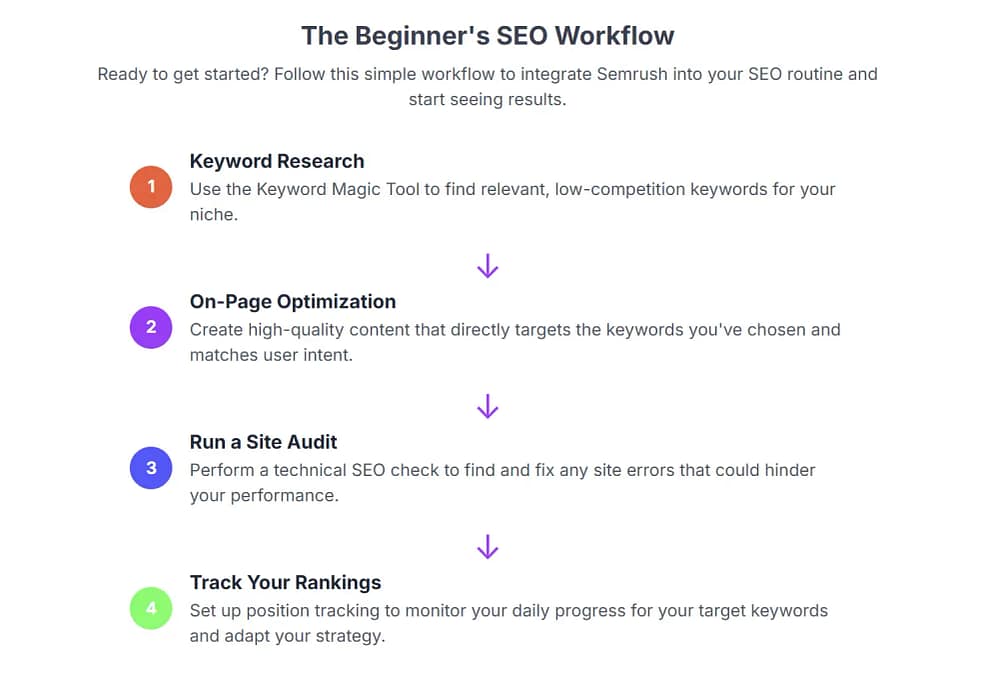
Task: Open the "On-Page Optimization" heading
Action: pos(292,301)
